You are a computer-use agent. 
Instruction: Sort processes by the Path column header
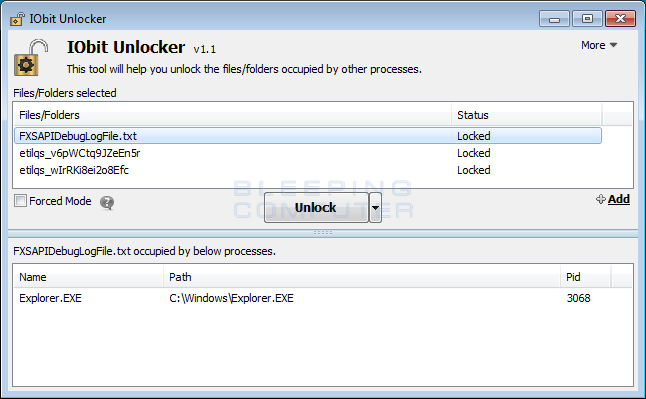362,277
